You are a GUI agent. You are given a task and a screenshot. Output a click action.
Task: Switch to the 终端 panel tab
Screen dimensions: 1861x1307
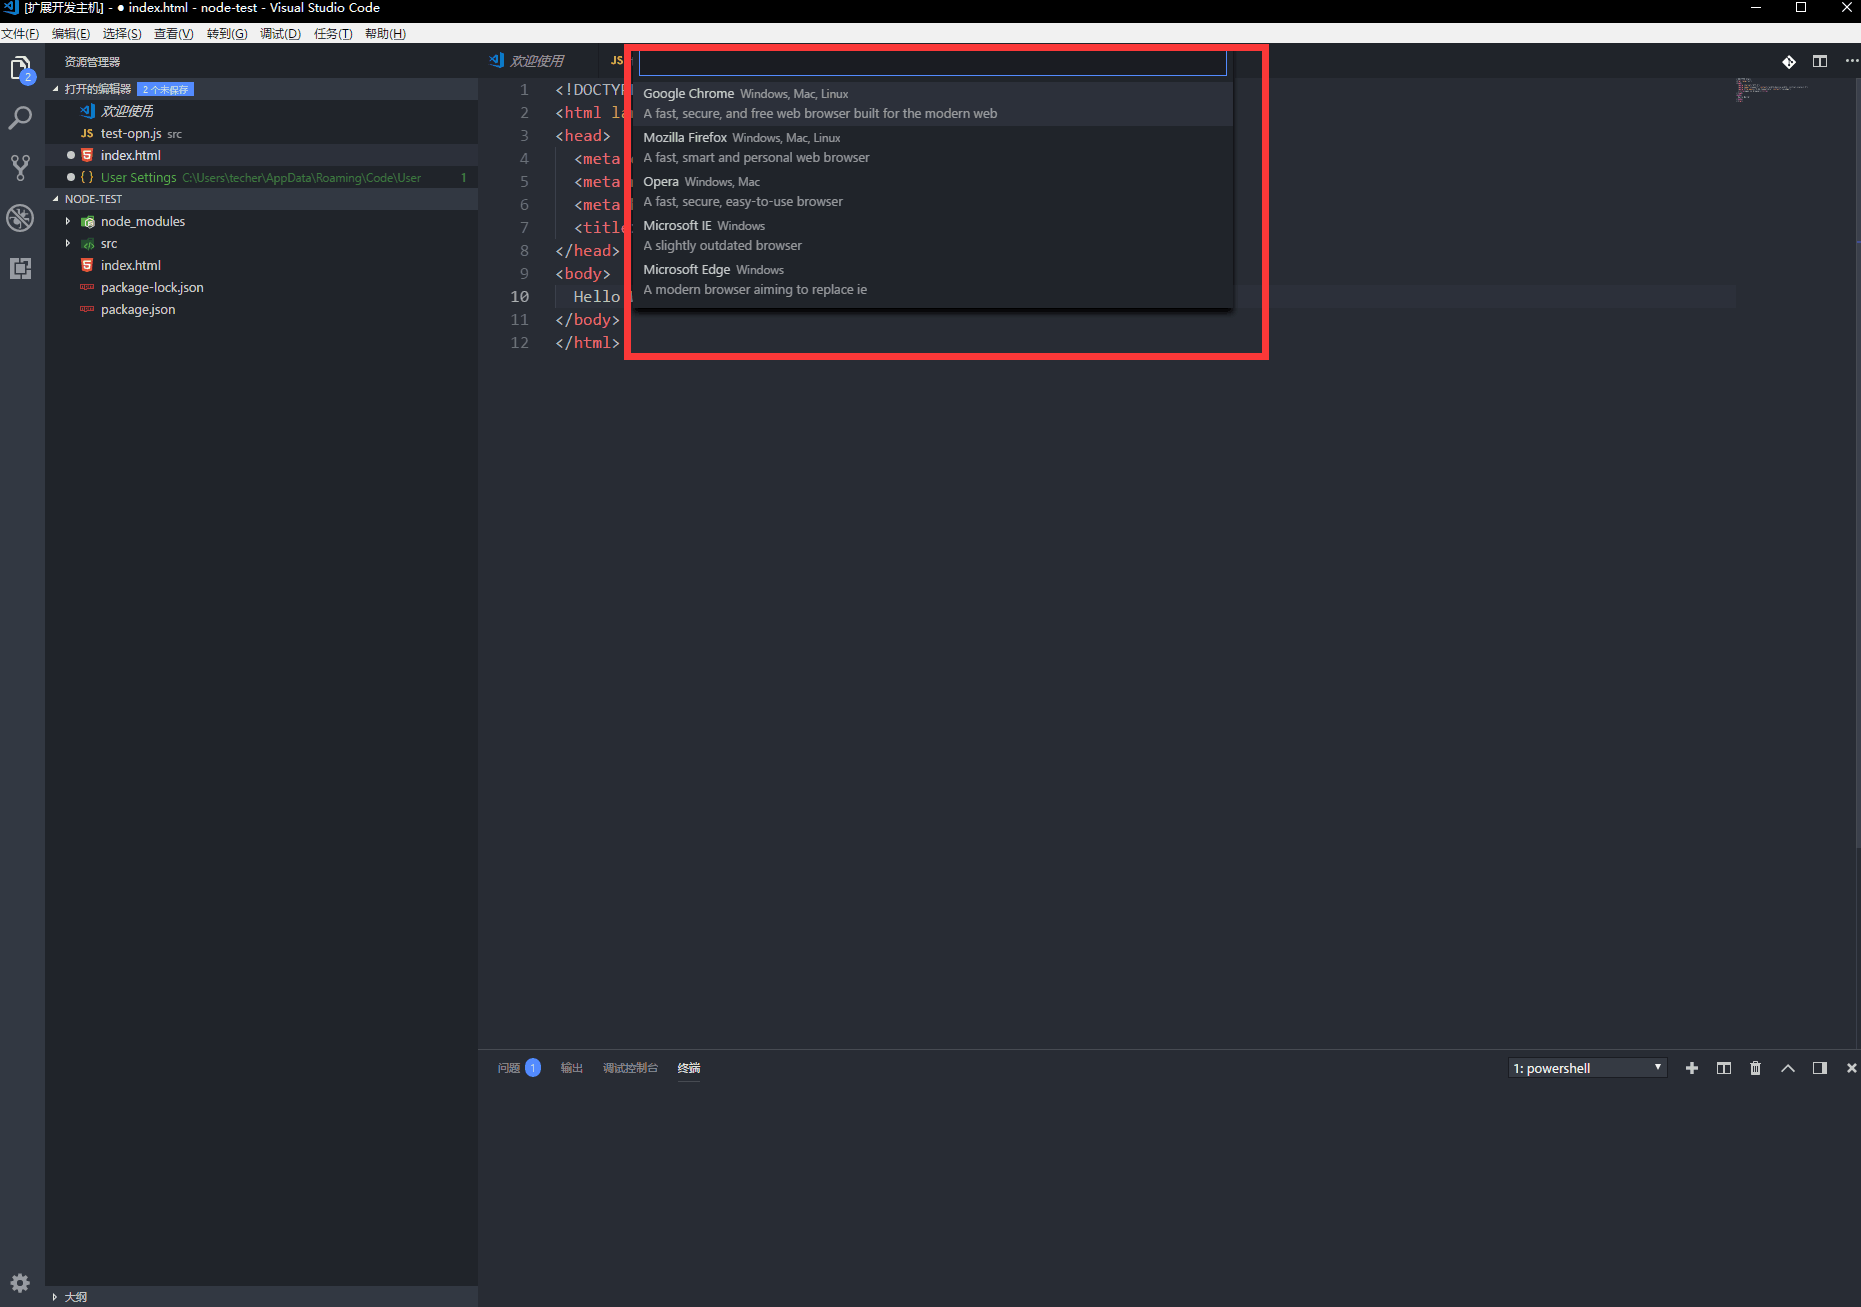(688, 1068)
